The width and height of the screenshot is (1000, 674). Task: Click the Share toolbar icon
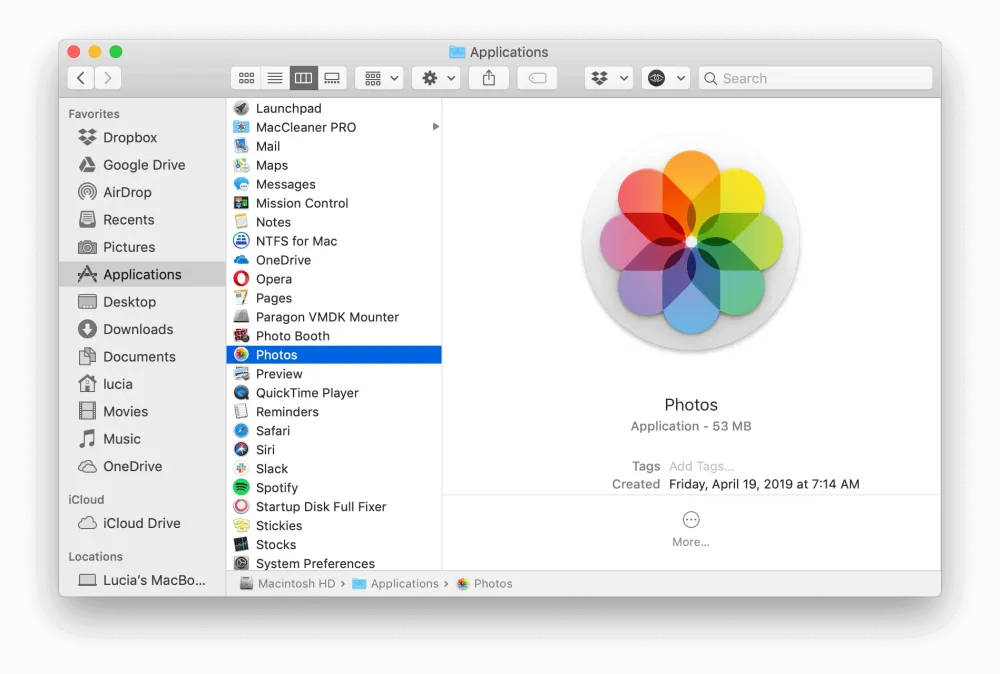[489, 78]
